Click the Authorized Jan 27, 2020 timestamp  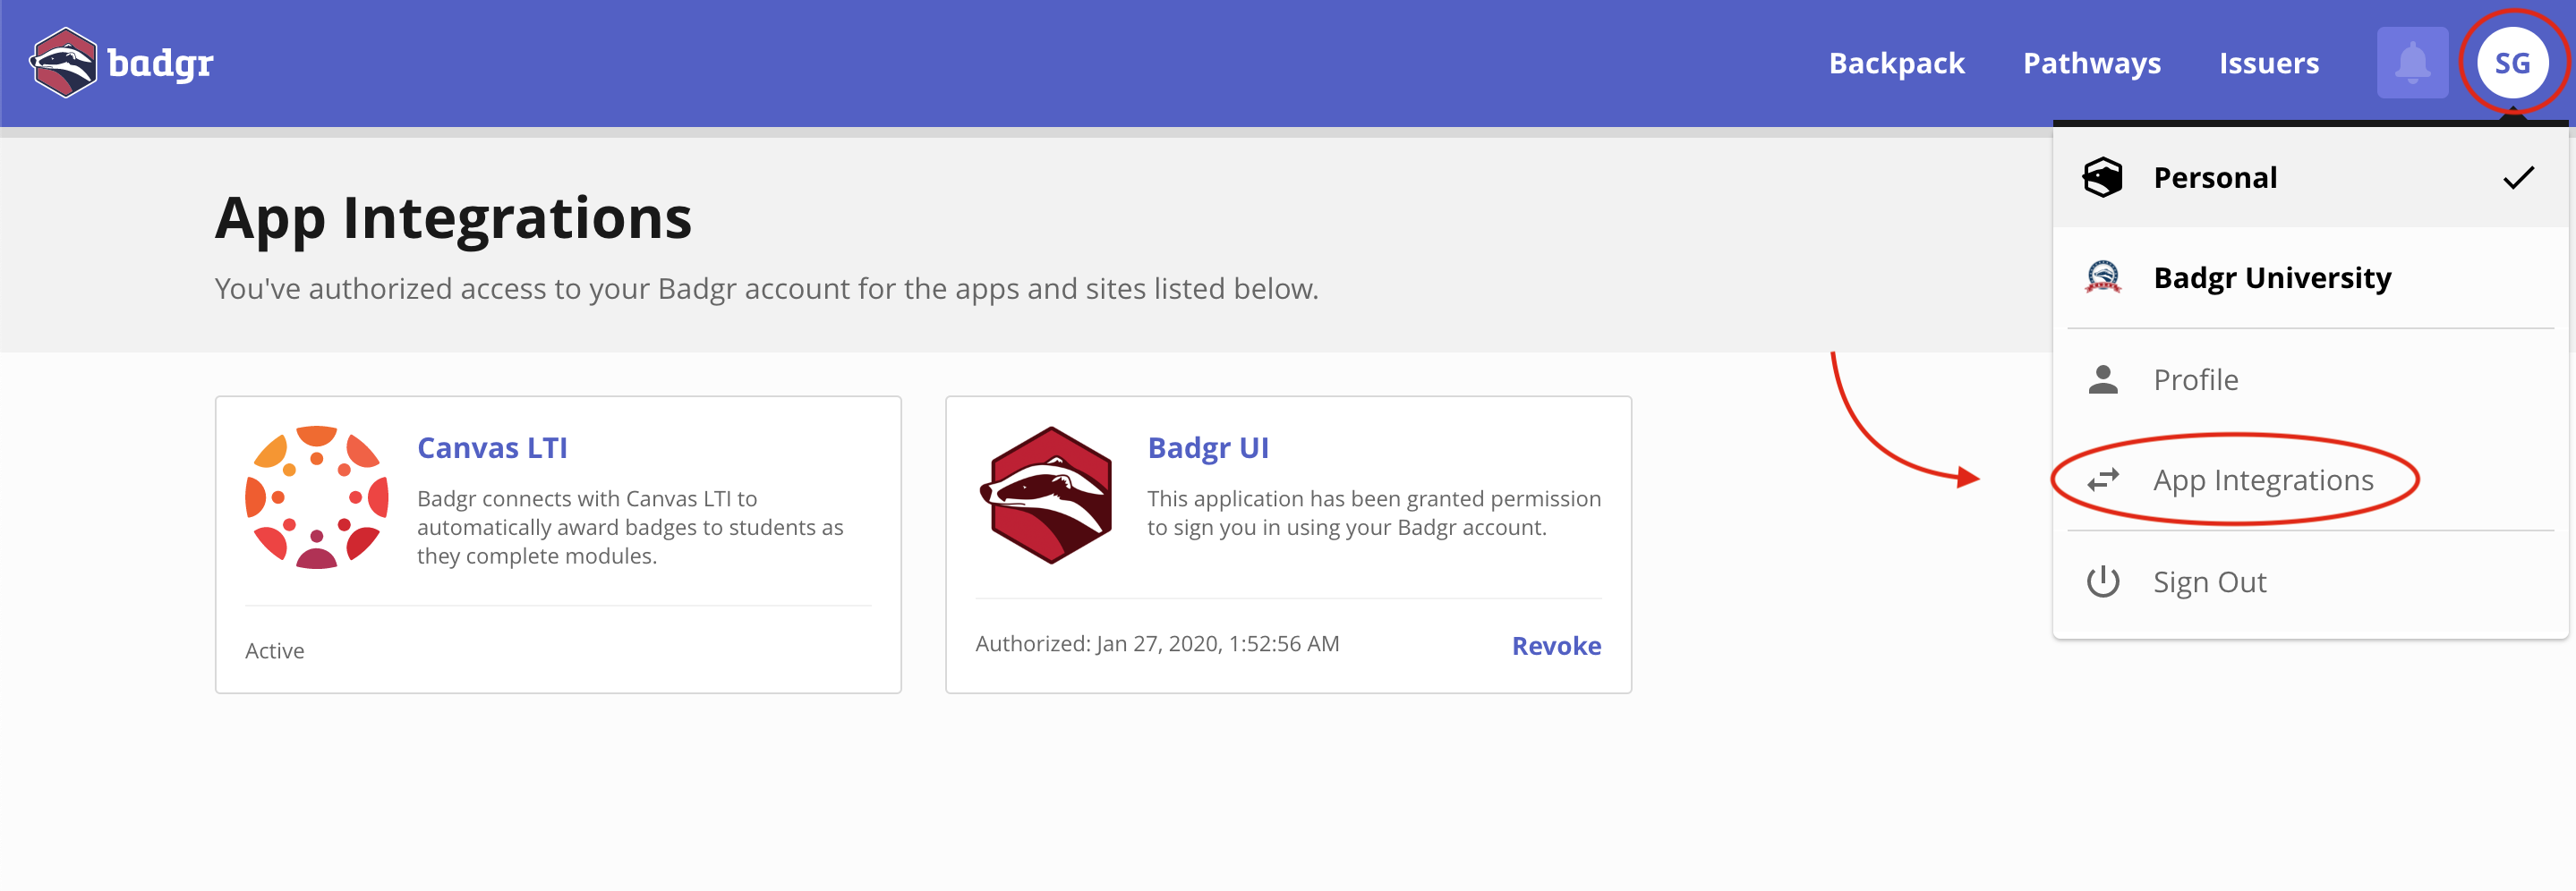click(x=1157, y=644)
